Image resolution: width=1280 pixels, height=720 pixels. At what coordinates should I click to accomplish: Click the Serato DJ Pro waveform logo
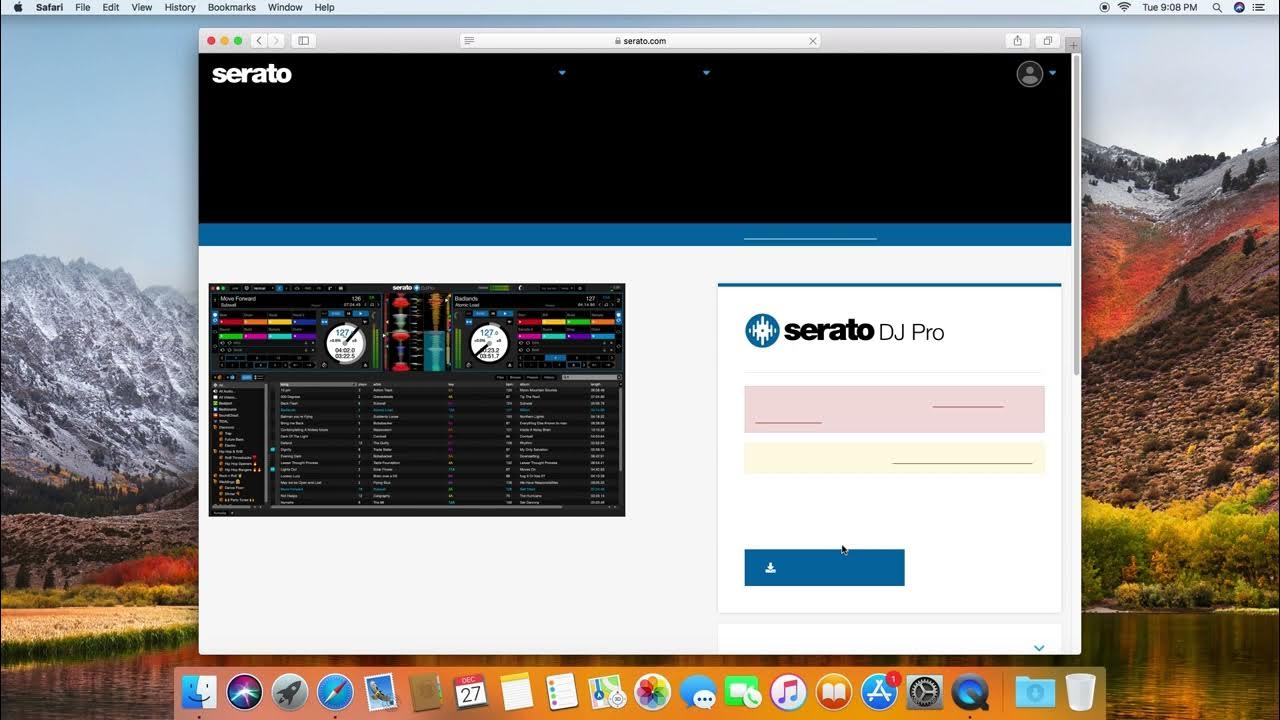(x=762, y=331)
